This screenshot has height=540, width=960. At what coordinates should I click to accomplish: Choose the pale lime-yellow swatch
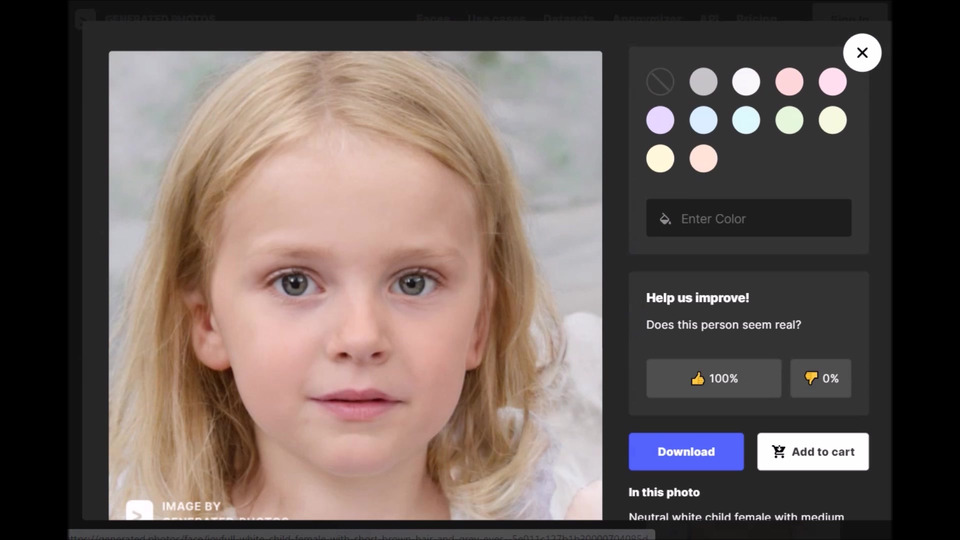coord(833,120)
